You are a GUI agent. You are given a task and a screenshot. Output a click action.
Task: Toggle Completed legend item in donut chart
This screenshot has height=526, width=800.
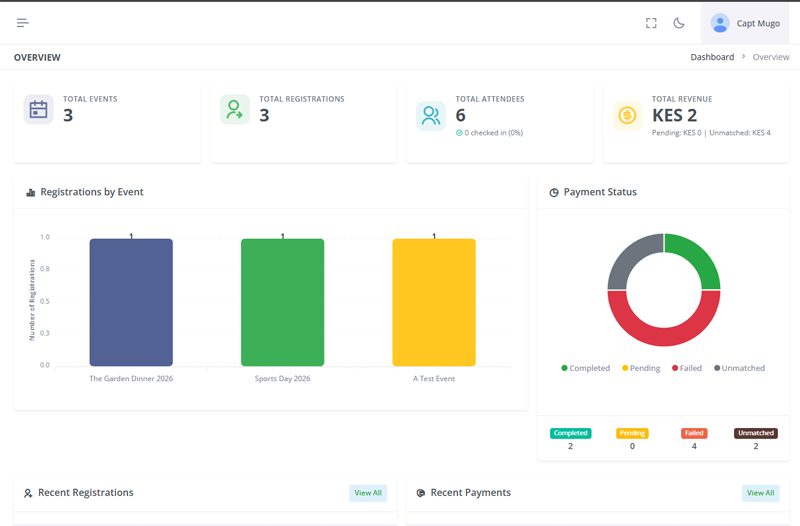(585, 368)
